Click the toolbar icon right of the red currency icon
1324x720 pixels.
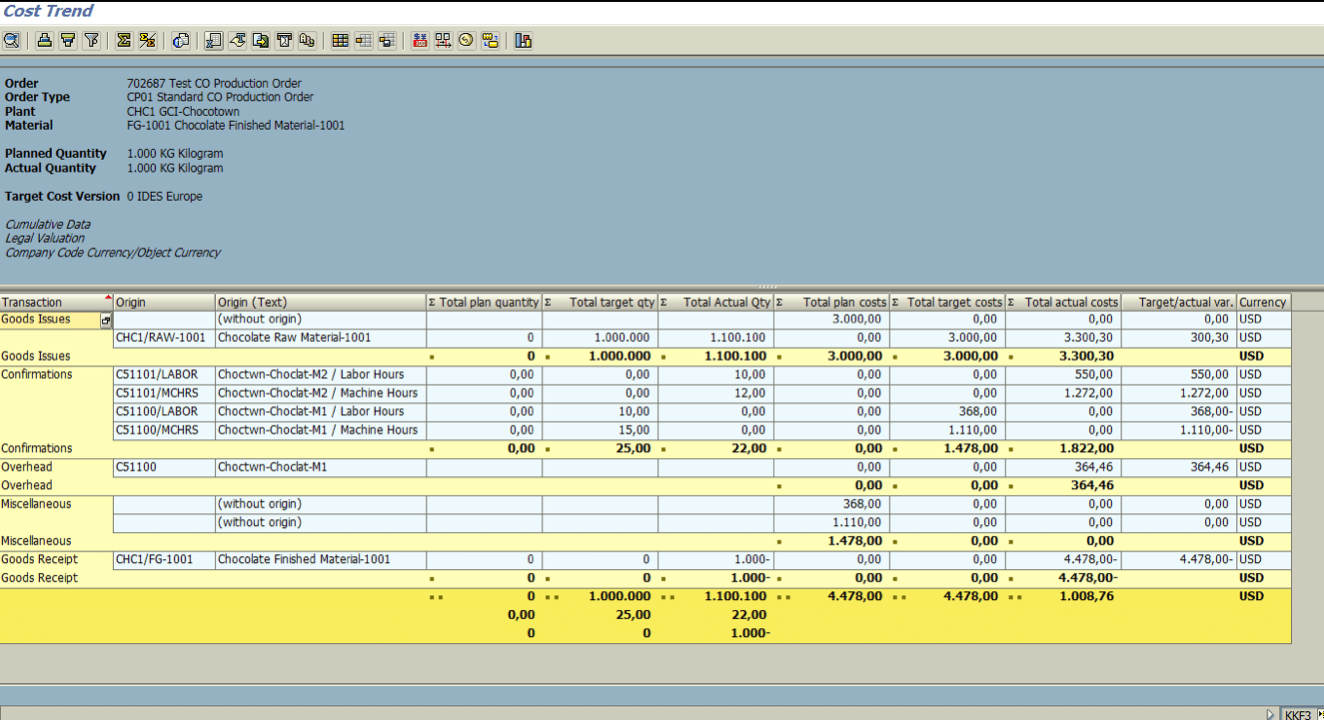(443, 41)
